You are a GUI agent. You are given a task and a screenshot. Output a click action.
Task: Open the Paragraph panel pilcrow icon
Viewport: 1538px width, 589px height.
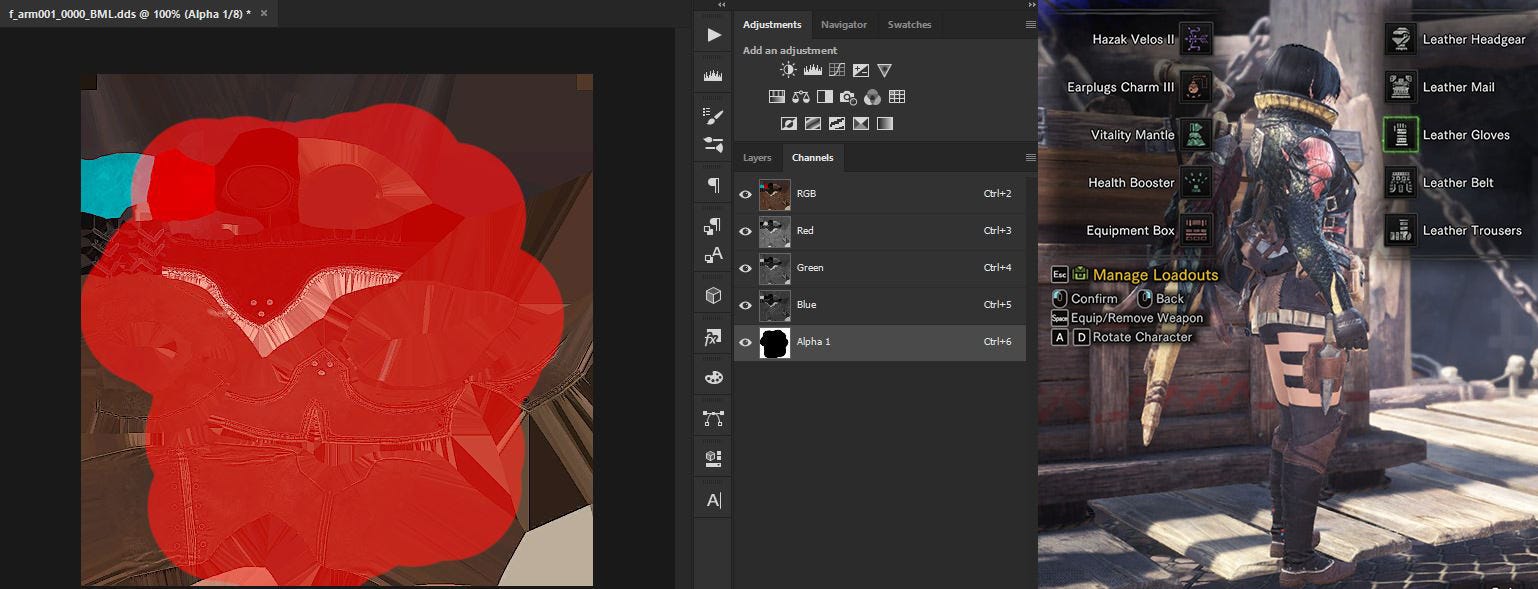pos(713,185)
